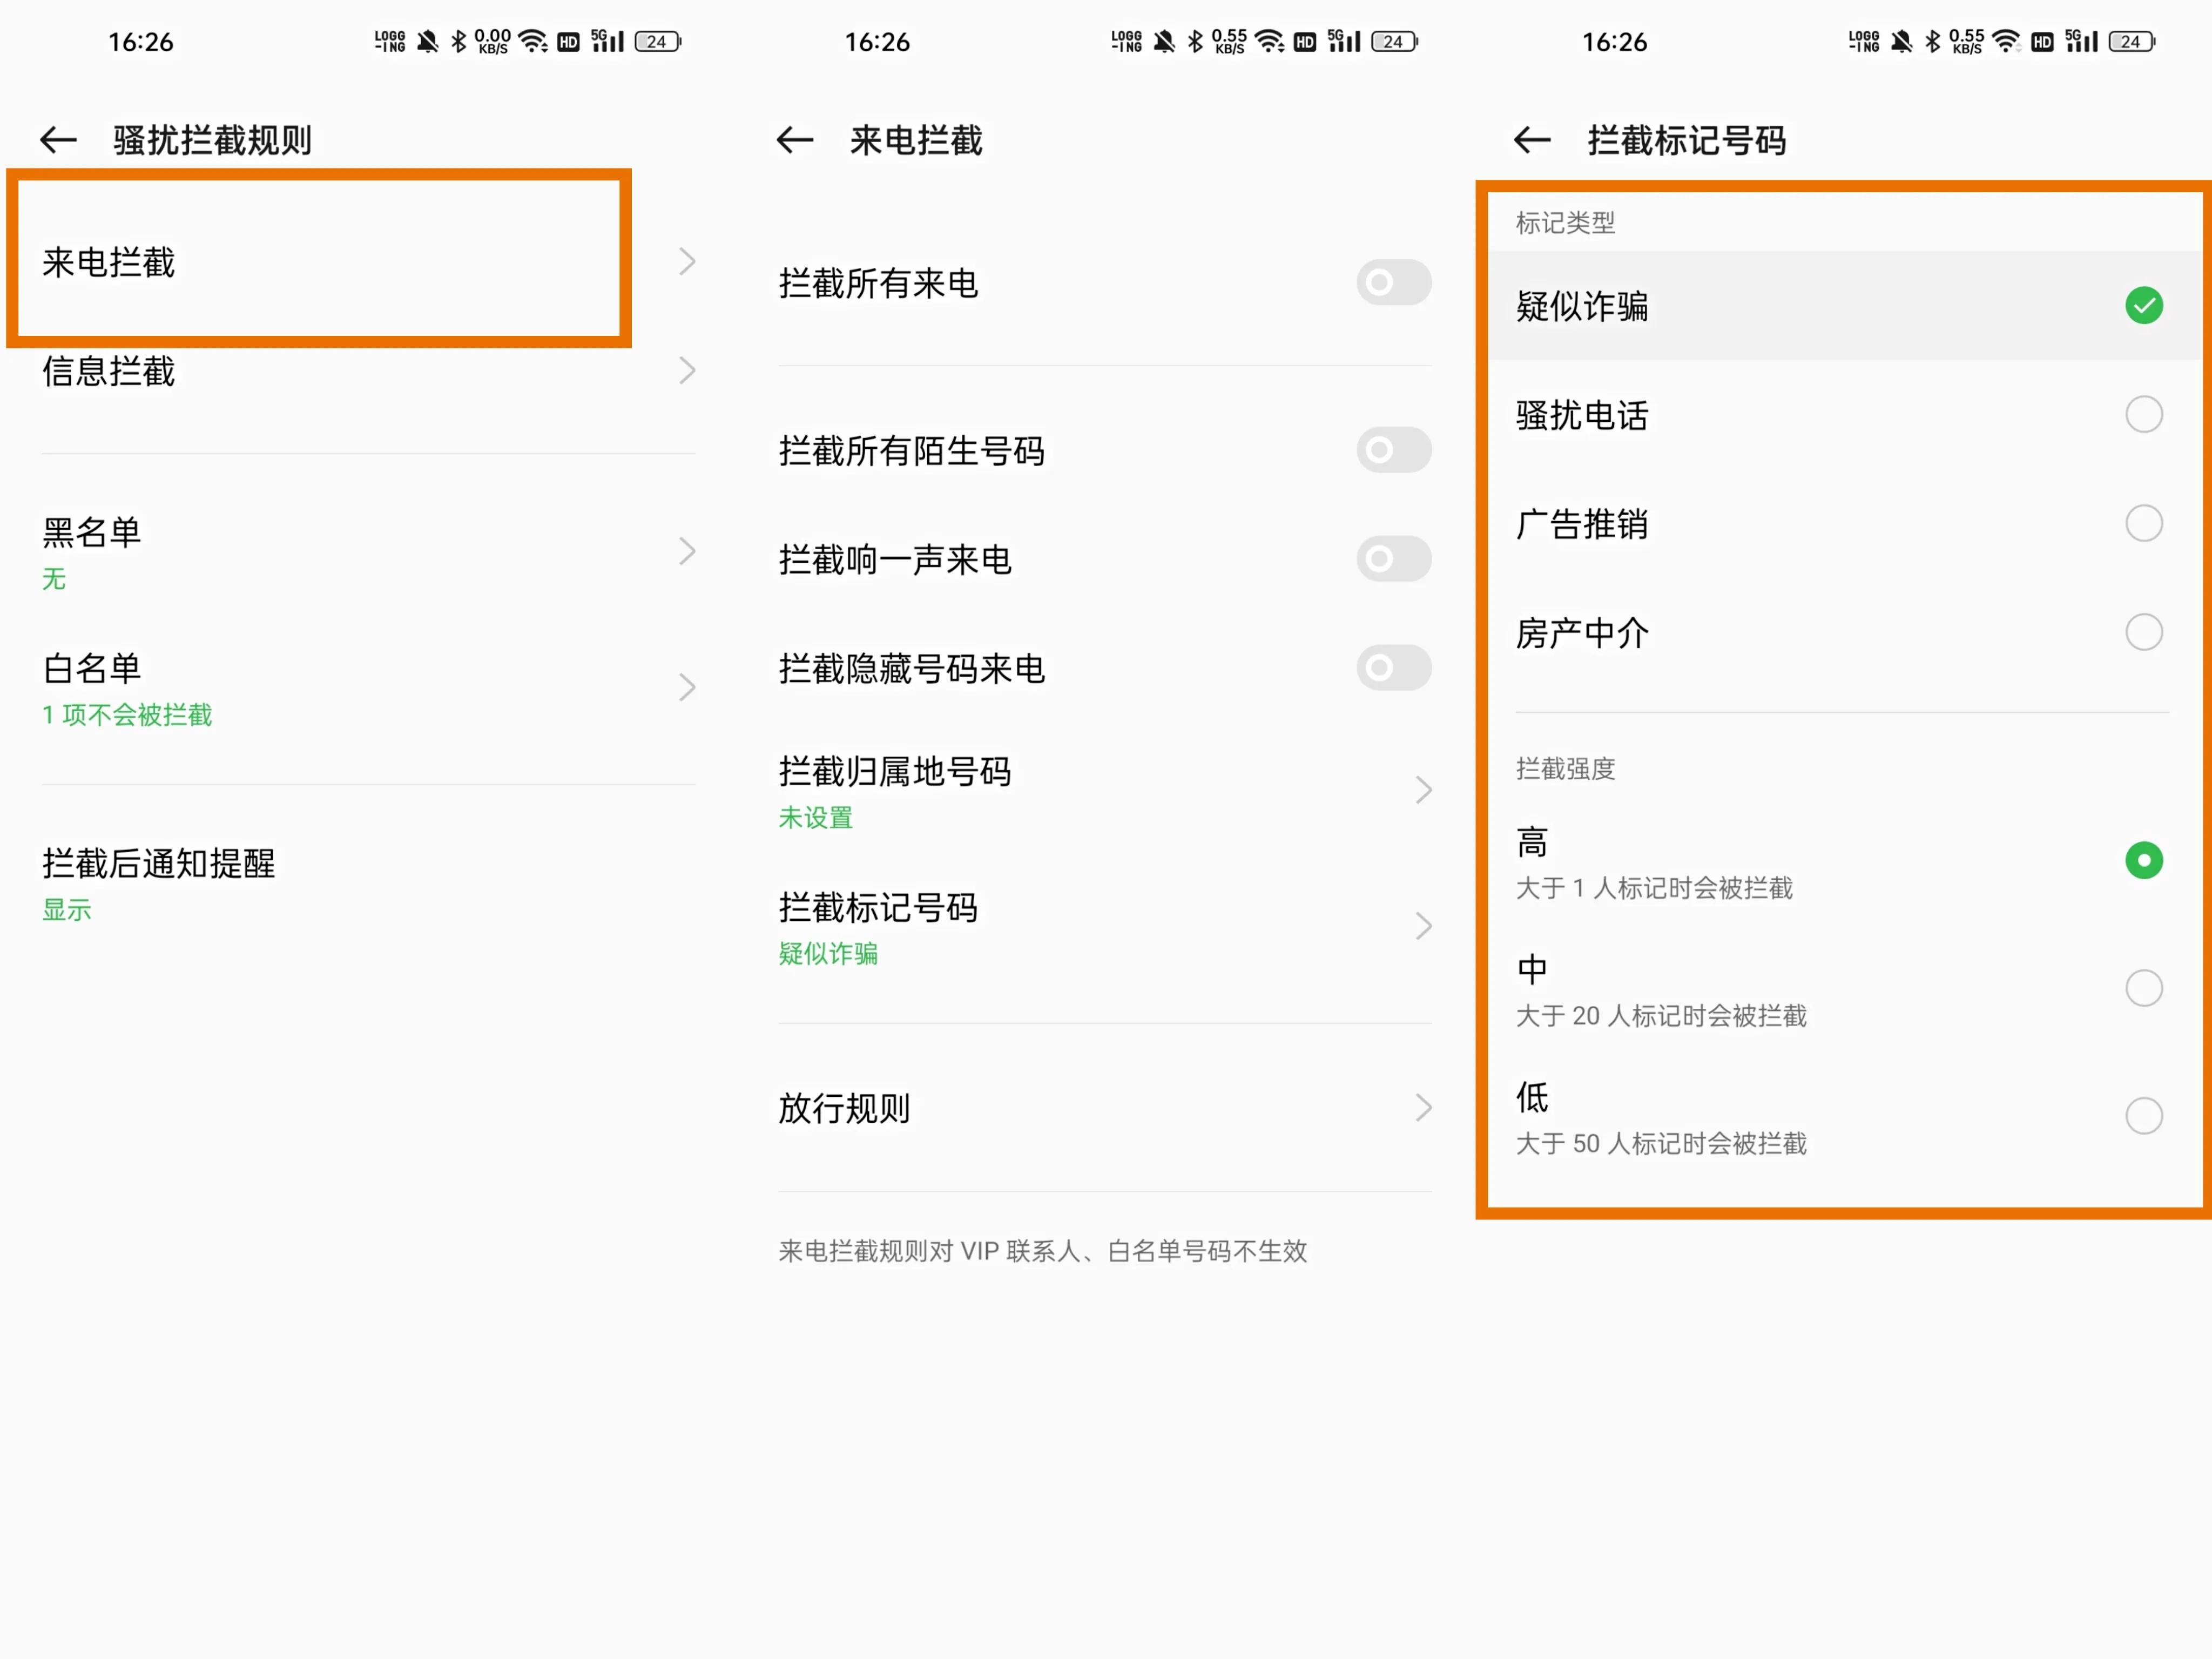Tap LOGGING icon in left screen status bar
Viewport: 2212px width, 1659px height.
point(390,41)
